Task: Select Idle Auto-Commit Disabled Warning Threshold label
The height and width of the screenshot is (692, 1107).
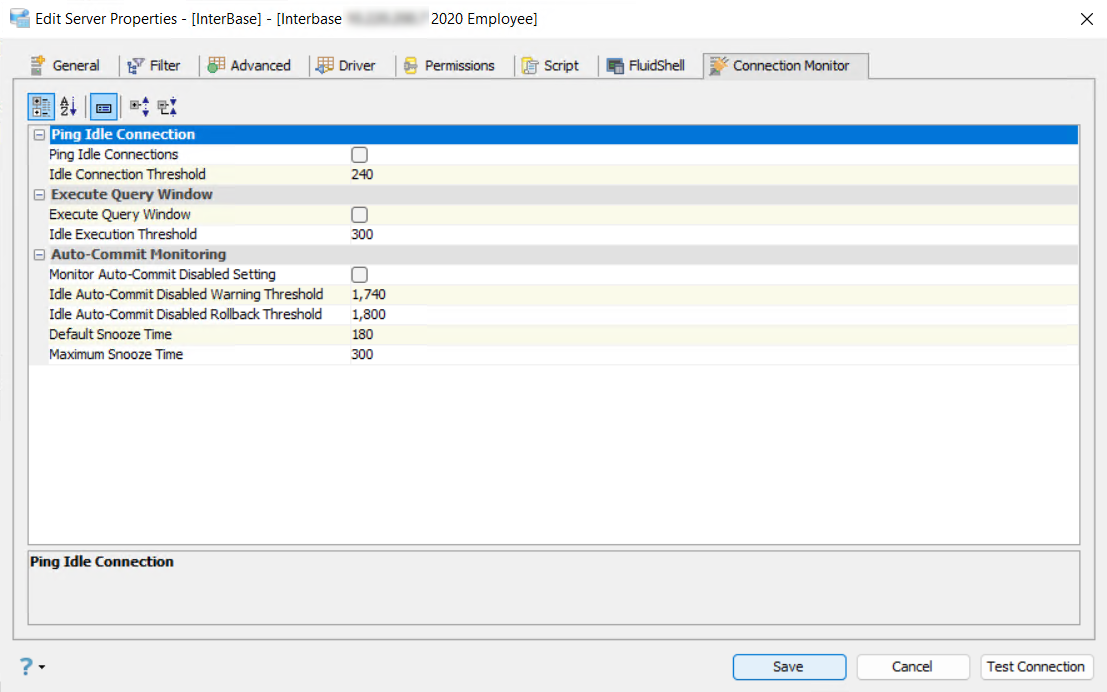Action: pyautogui.click(x=186, y=294)
